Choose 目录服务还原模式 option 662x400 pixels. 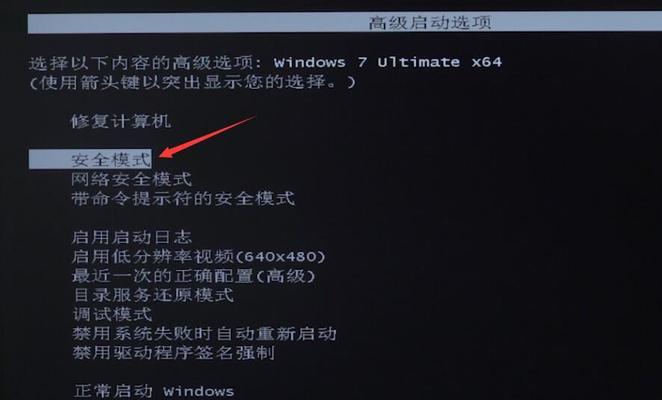tap(153, 295)
